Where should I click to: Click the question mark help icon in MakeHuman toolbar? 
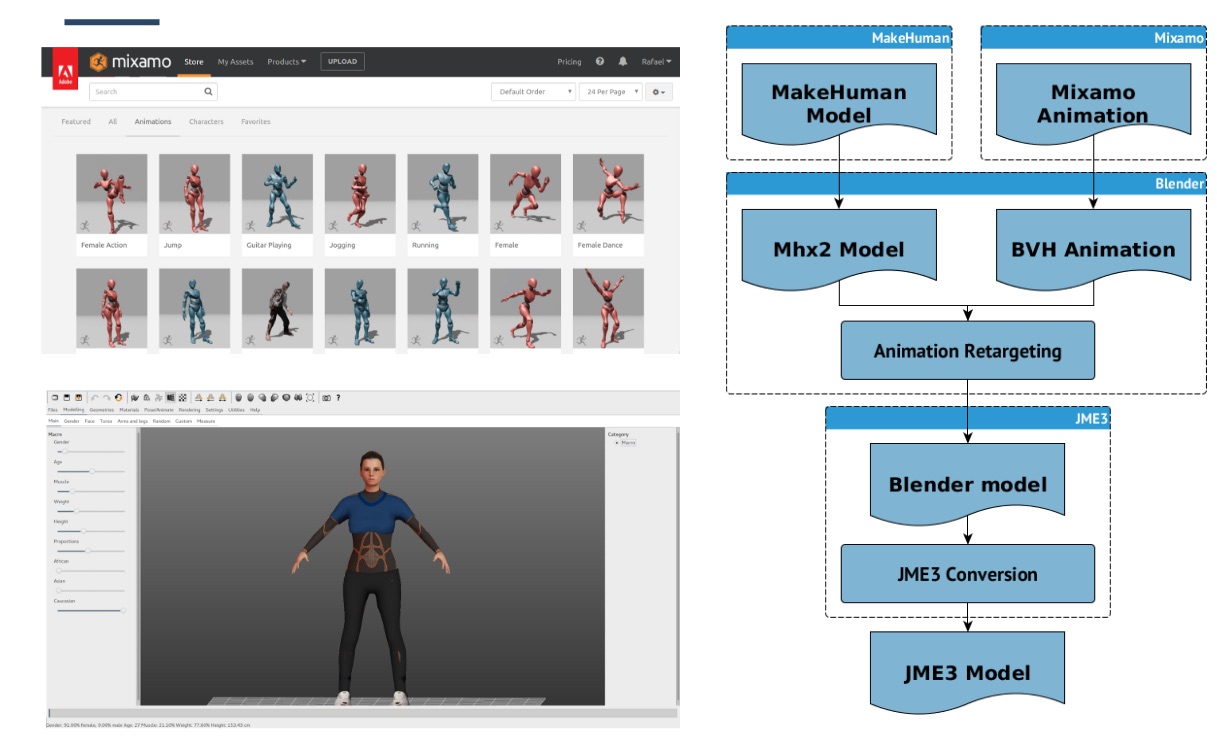coord(338,398)
